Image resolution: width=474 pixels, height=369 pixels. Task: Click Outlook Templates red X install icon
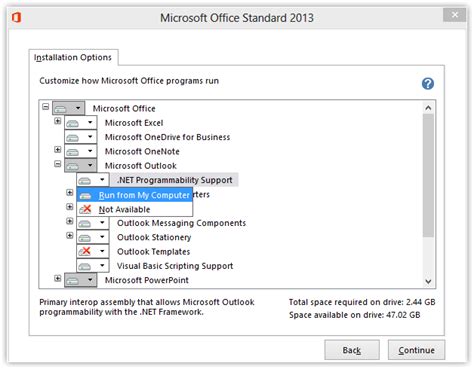(x=85, y=251)
